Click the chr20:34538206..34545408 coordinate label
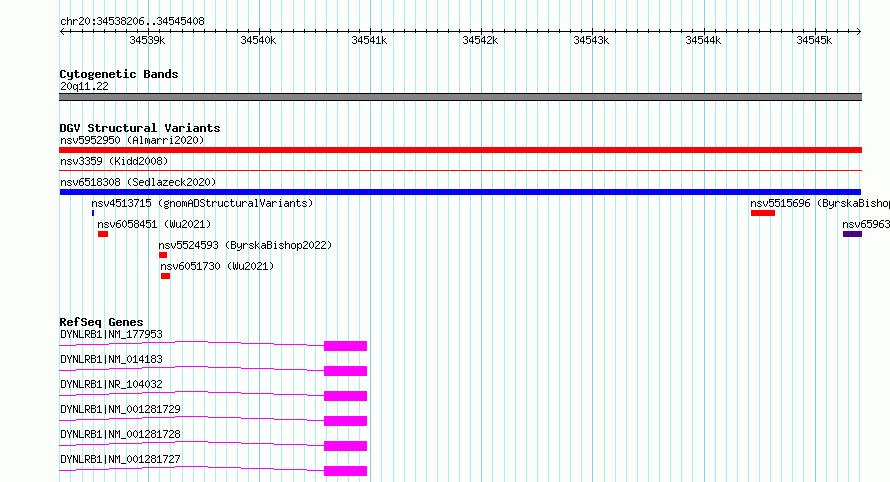The image size is (890, 482). pos(132,22)
